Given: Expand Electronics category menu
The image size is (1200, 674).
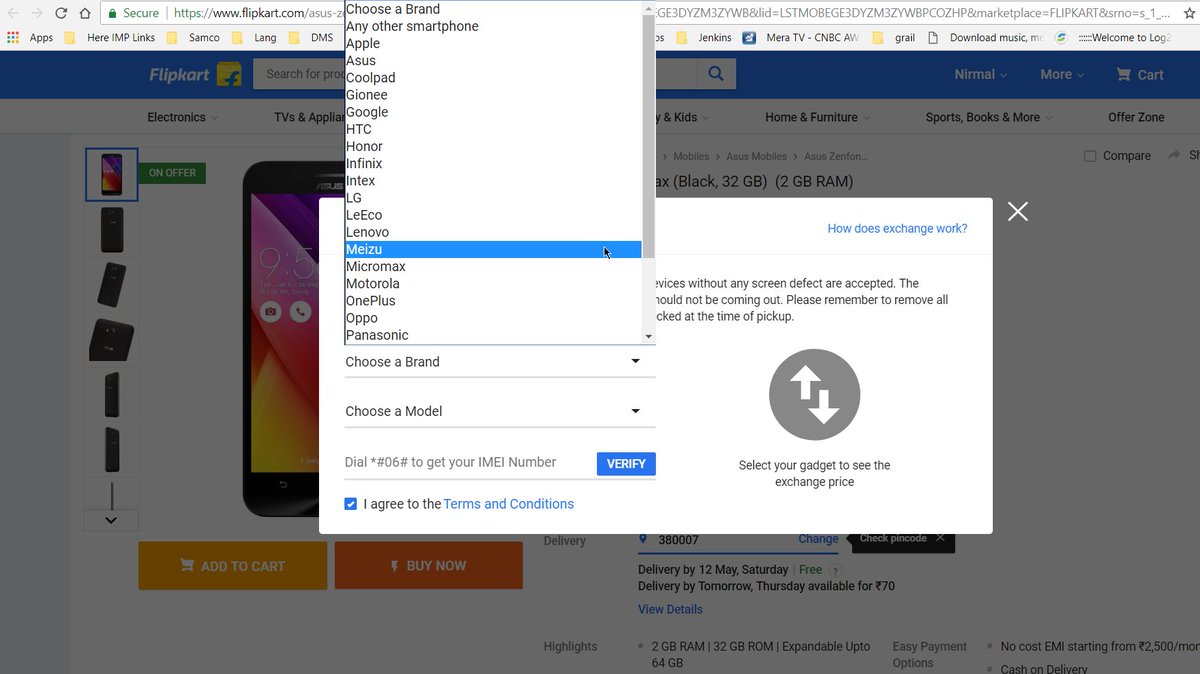Looking at the screenshot, I should pyautogui.click(x=182, y=117).
